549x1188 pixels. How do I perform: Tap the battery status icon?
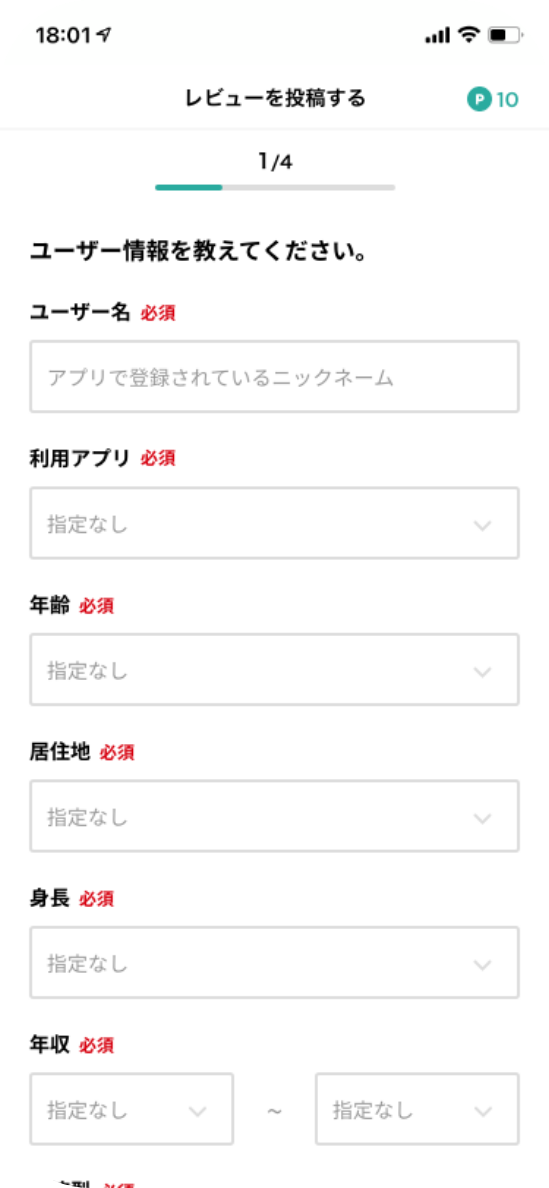505,34
